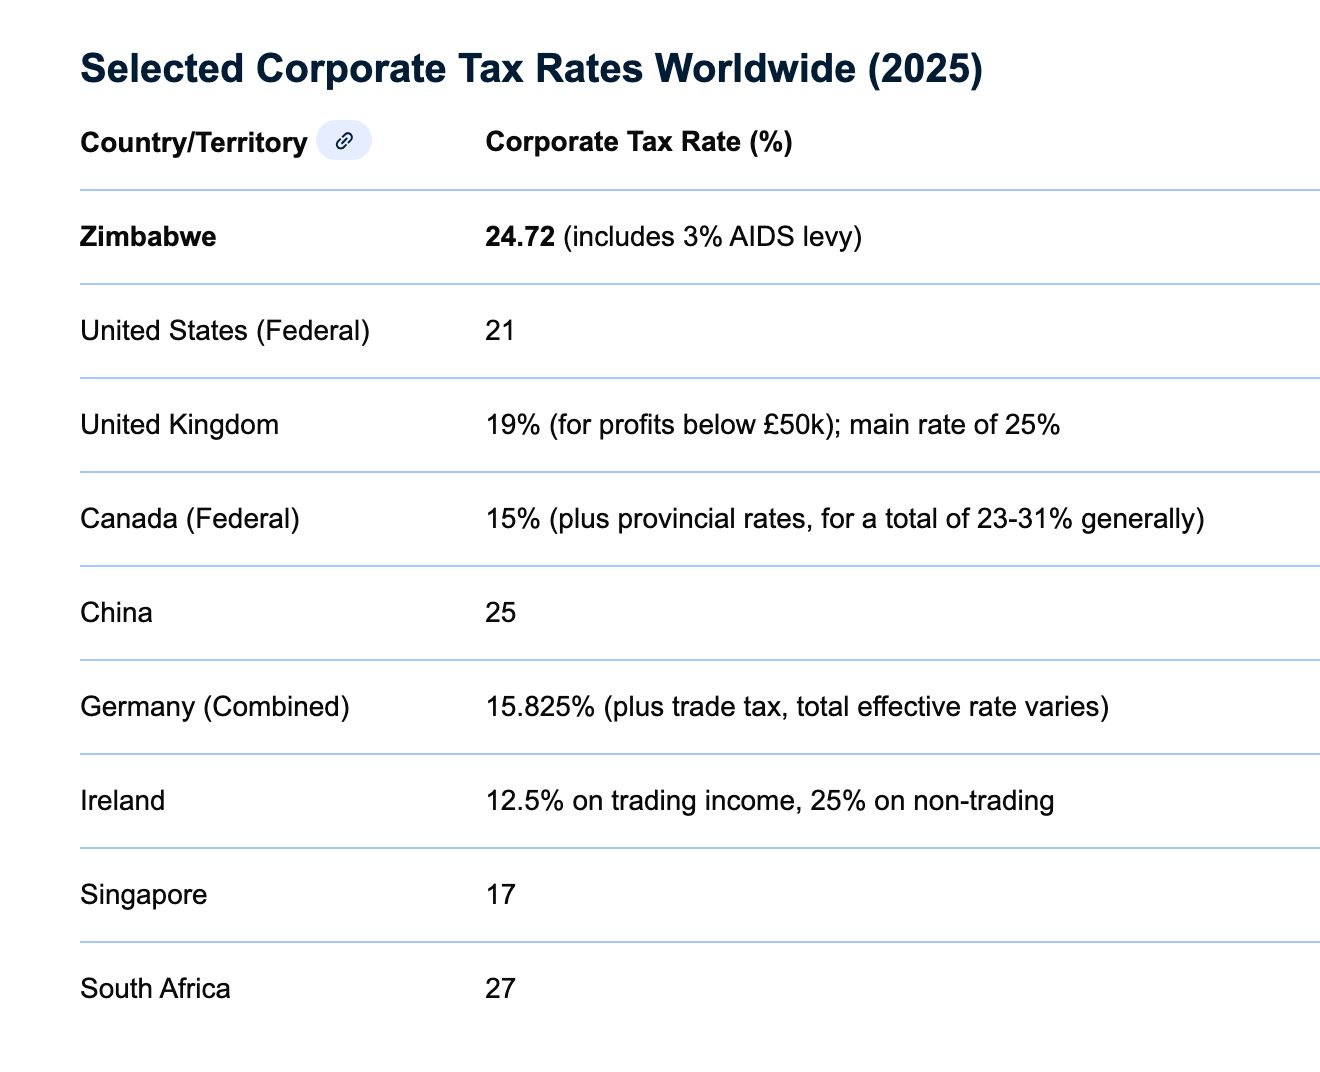This screenshot has width=1320, height=1072.
Task: Select the United States (Federal) cell
Action: [x=225, y=331]
